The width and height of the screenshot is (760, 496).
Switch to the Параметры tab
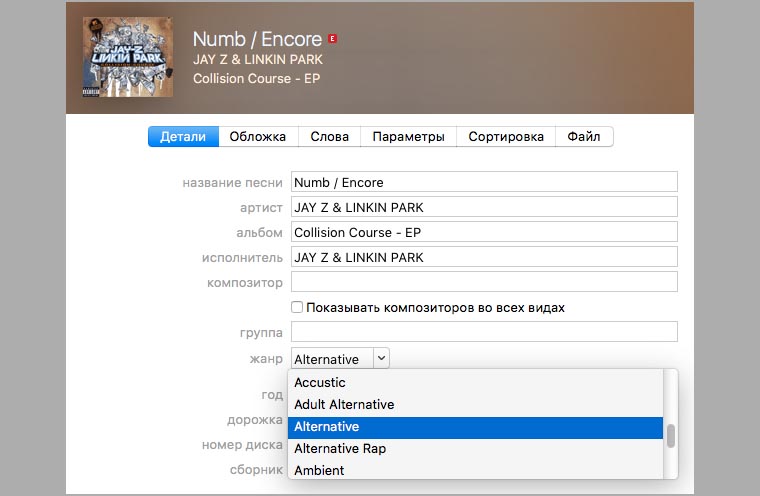point(409,137)
